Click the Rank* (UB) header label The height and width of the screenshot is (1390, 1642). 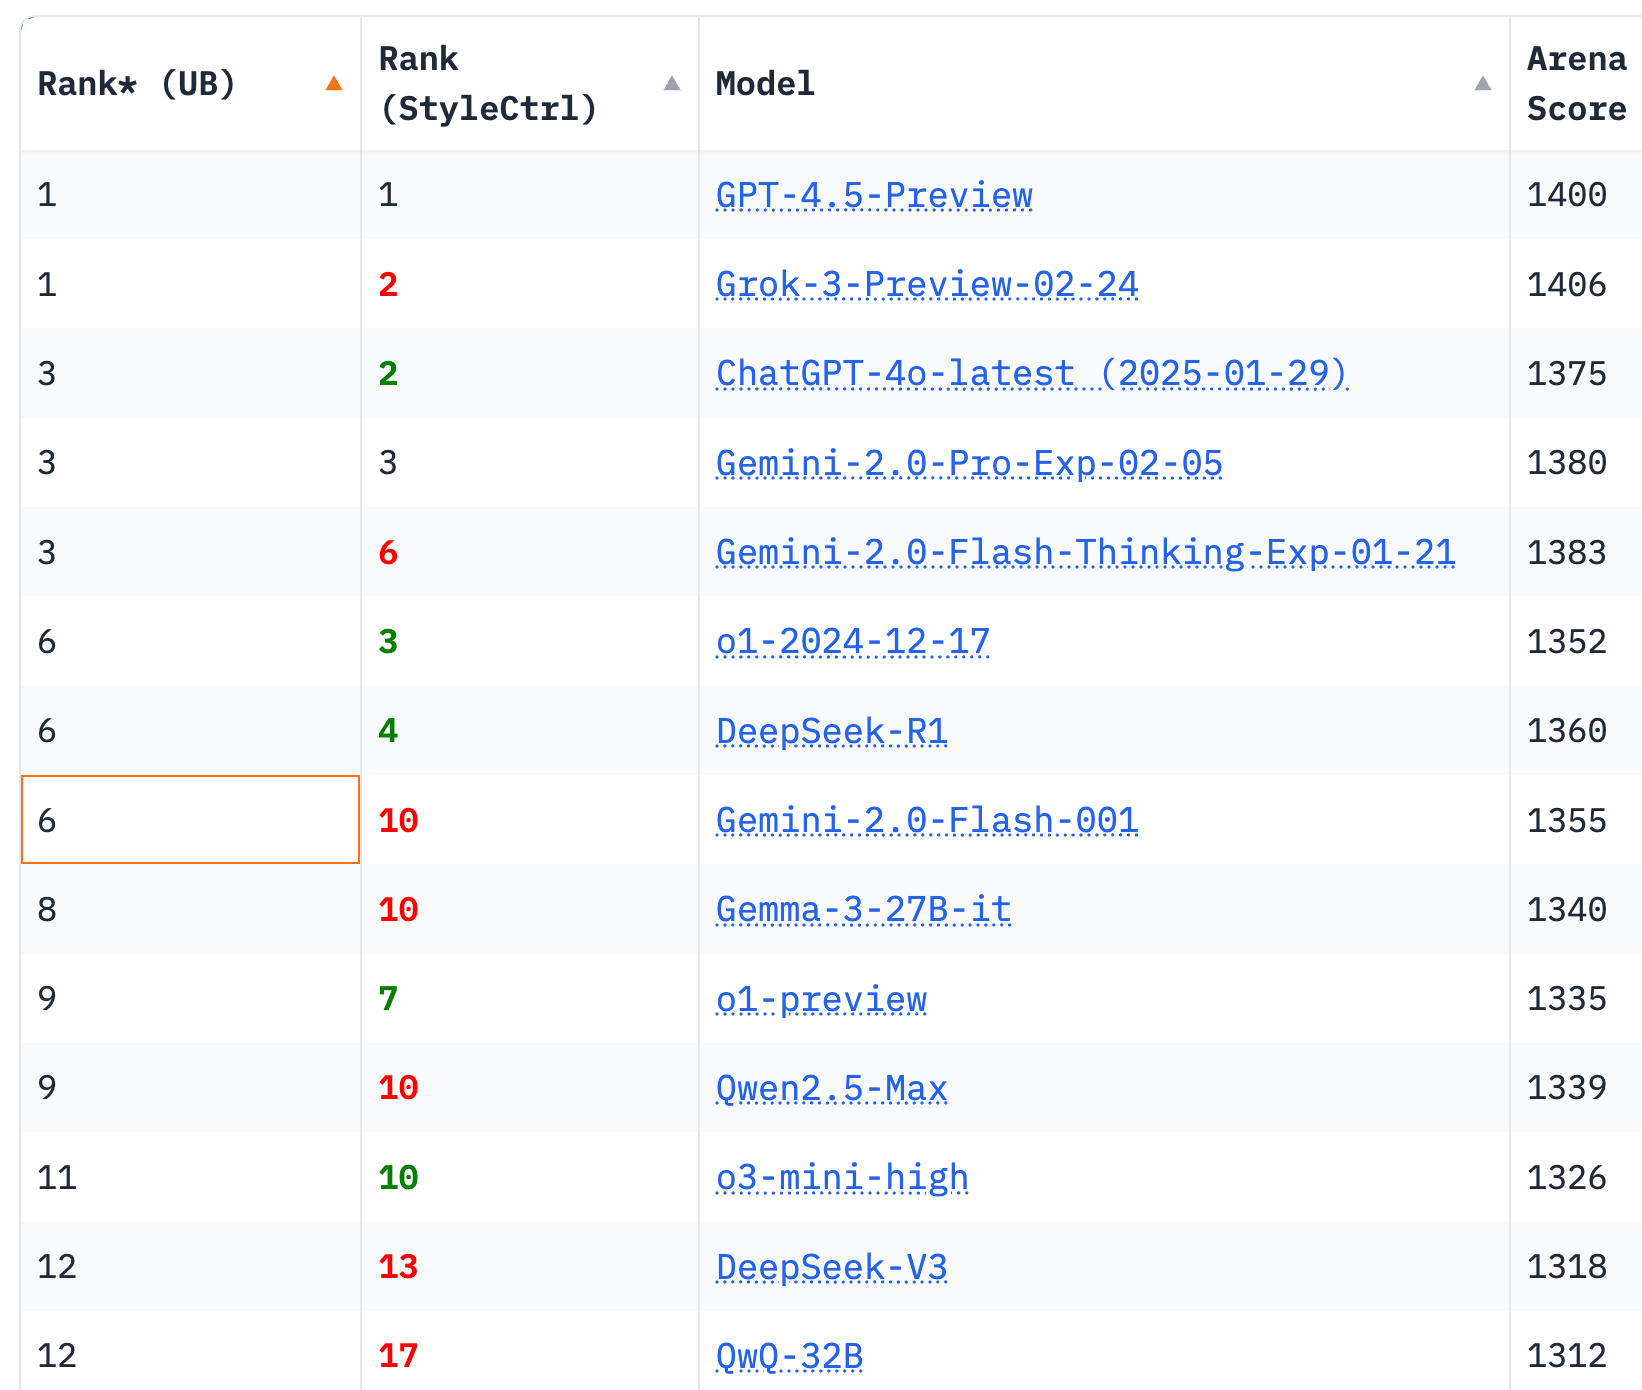[x=136, y=84]
